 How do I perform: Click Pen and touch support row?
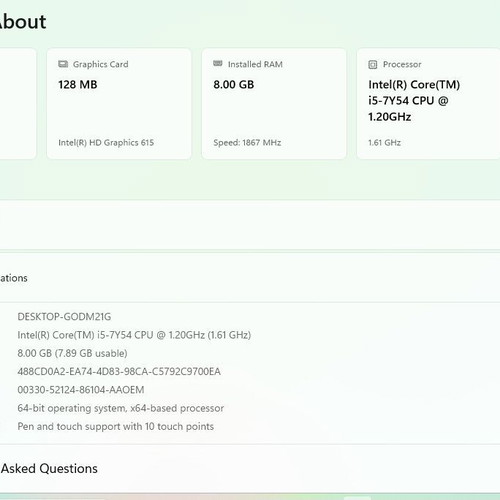116,426
